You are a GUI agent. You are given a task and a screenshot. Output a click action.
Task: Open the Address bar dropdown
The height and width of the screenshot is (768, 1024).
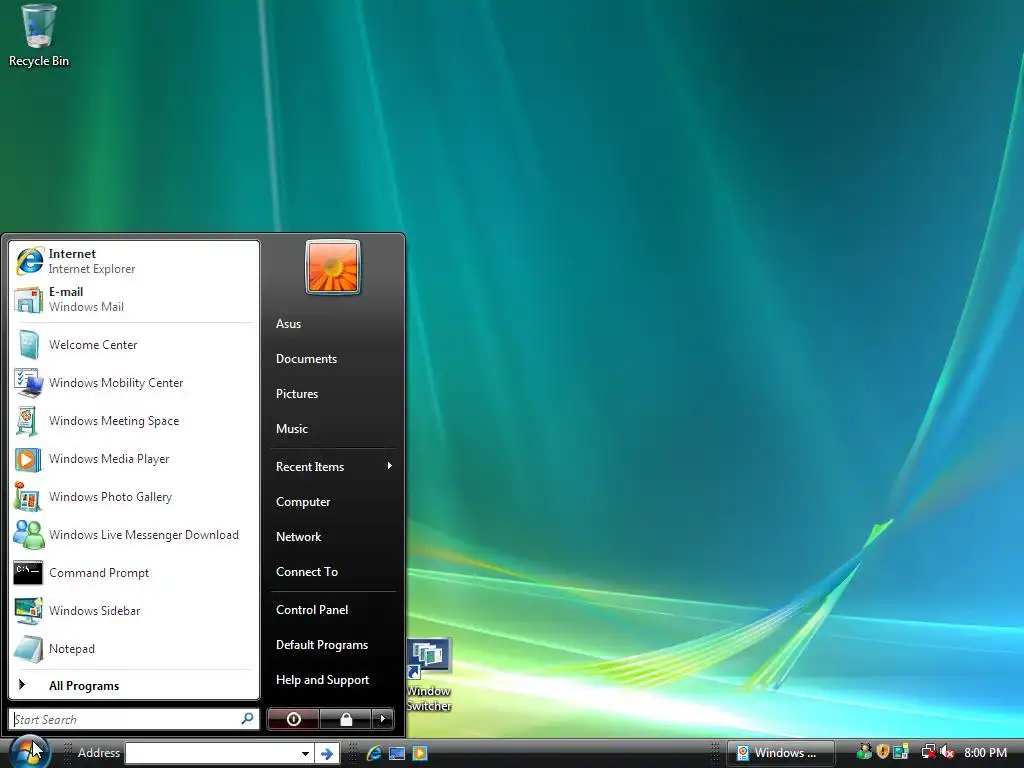click(305, 753)
